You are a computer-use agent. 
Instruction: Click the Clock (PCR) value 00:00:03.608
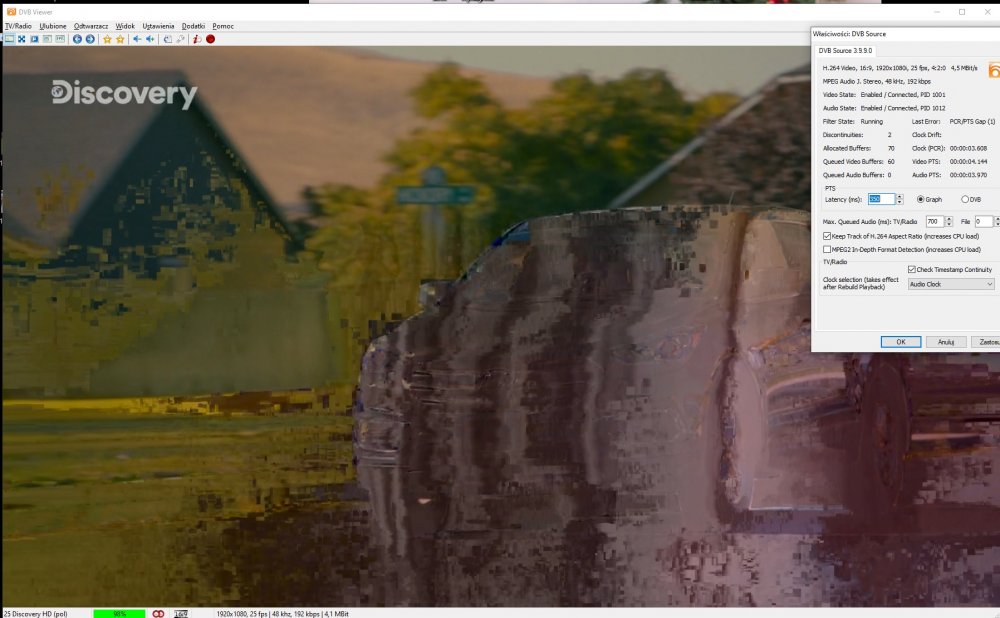[968, 148]
